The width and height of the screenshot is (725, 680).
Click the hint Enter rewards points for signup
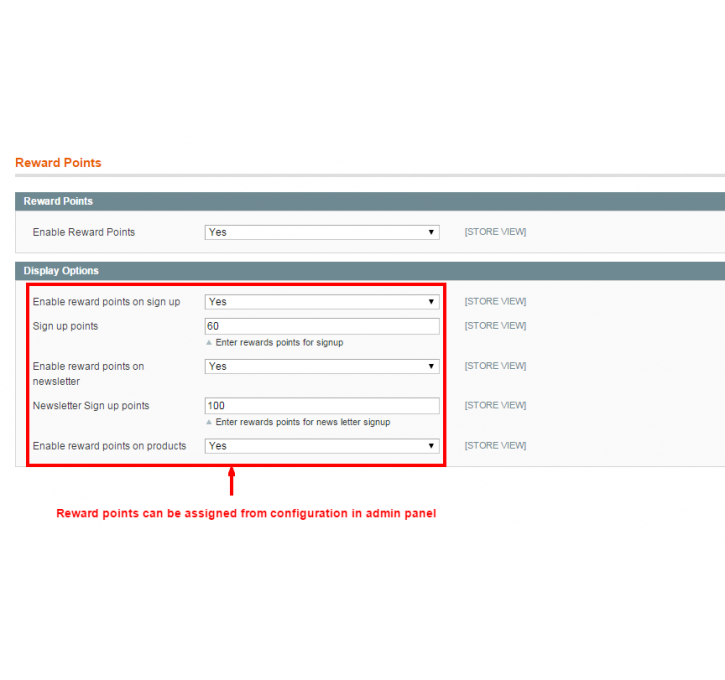tap(279, 343)
